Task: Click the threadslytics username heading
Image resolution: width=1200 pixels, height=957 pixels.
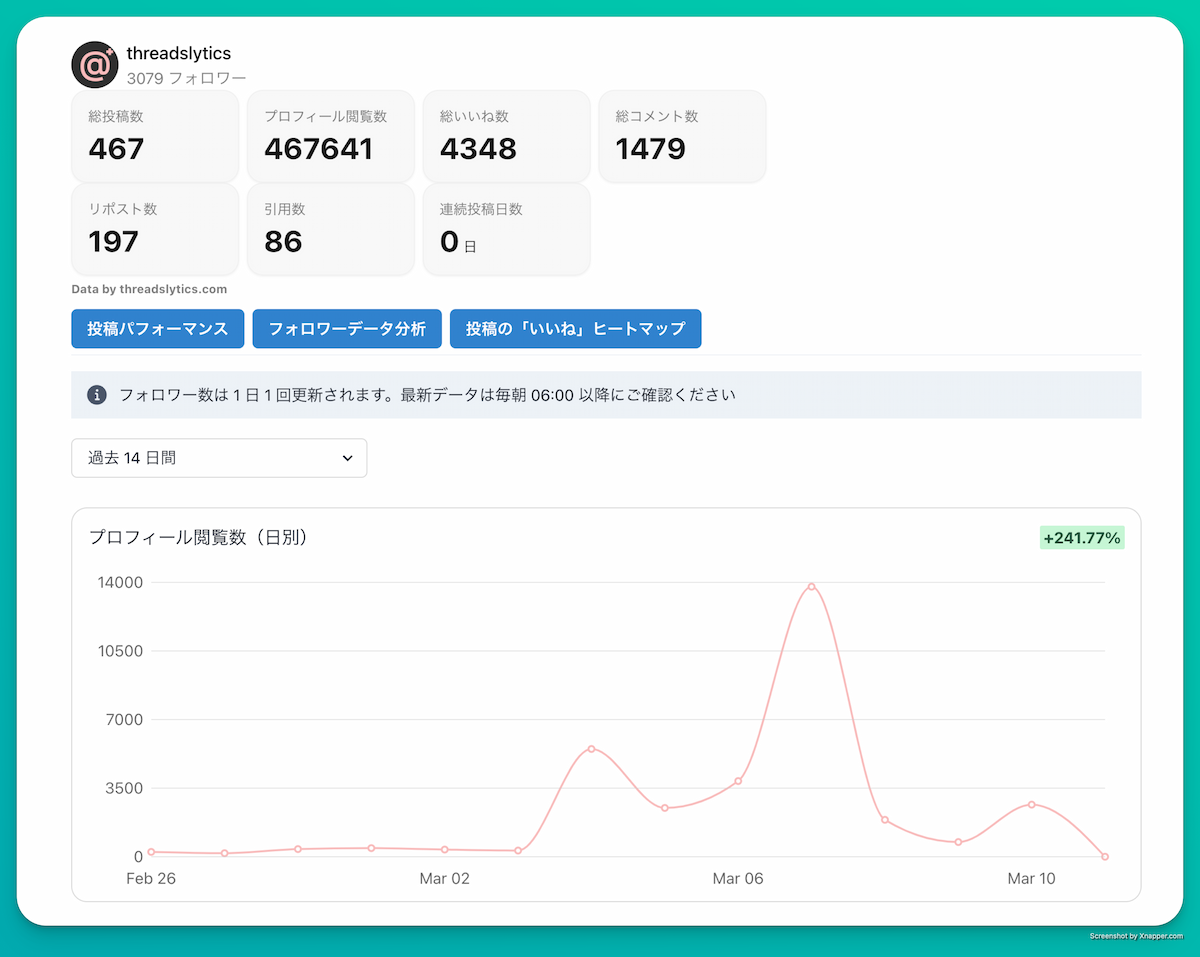Action: tap(179, 53)
